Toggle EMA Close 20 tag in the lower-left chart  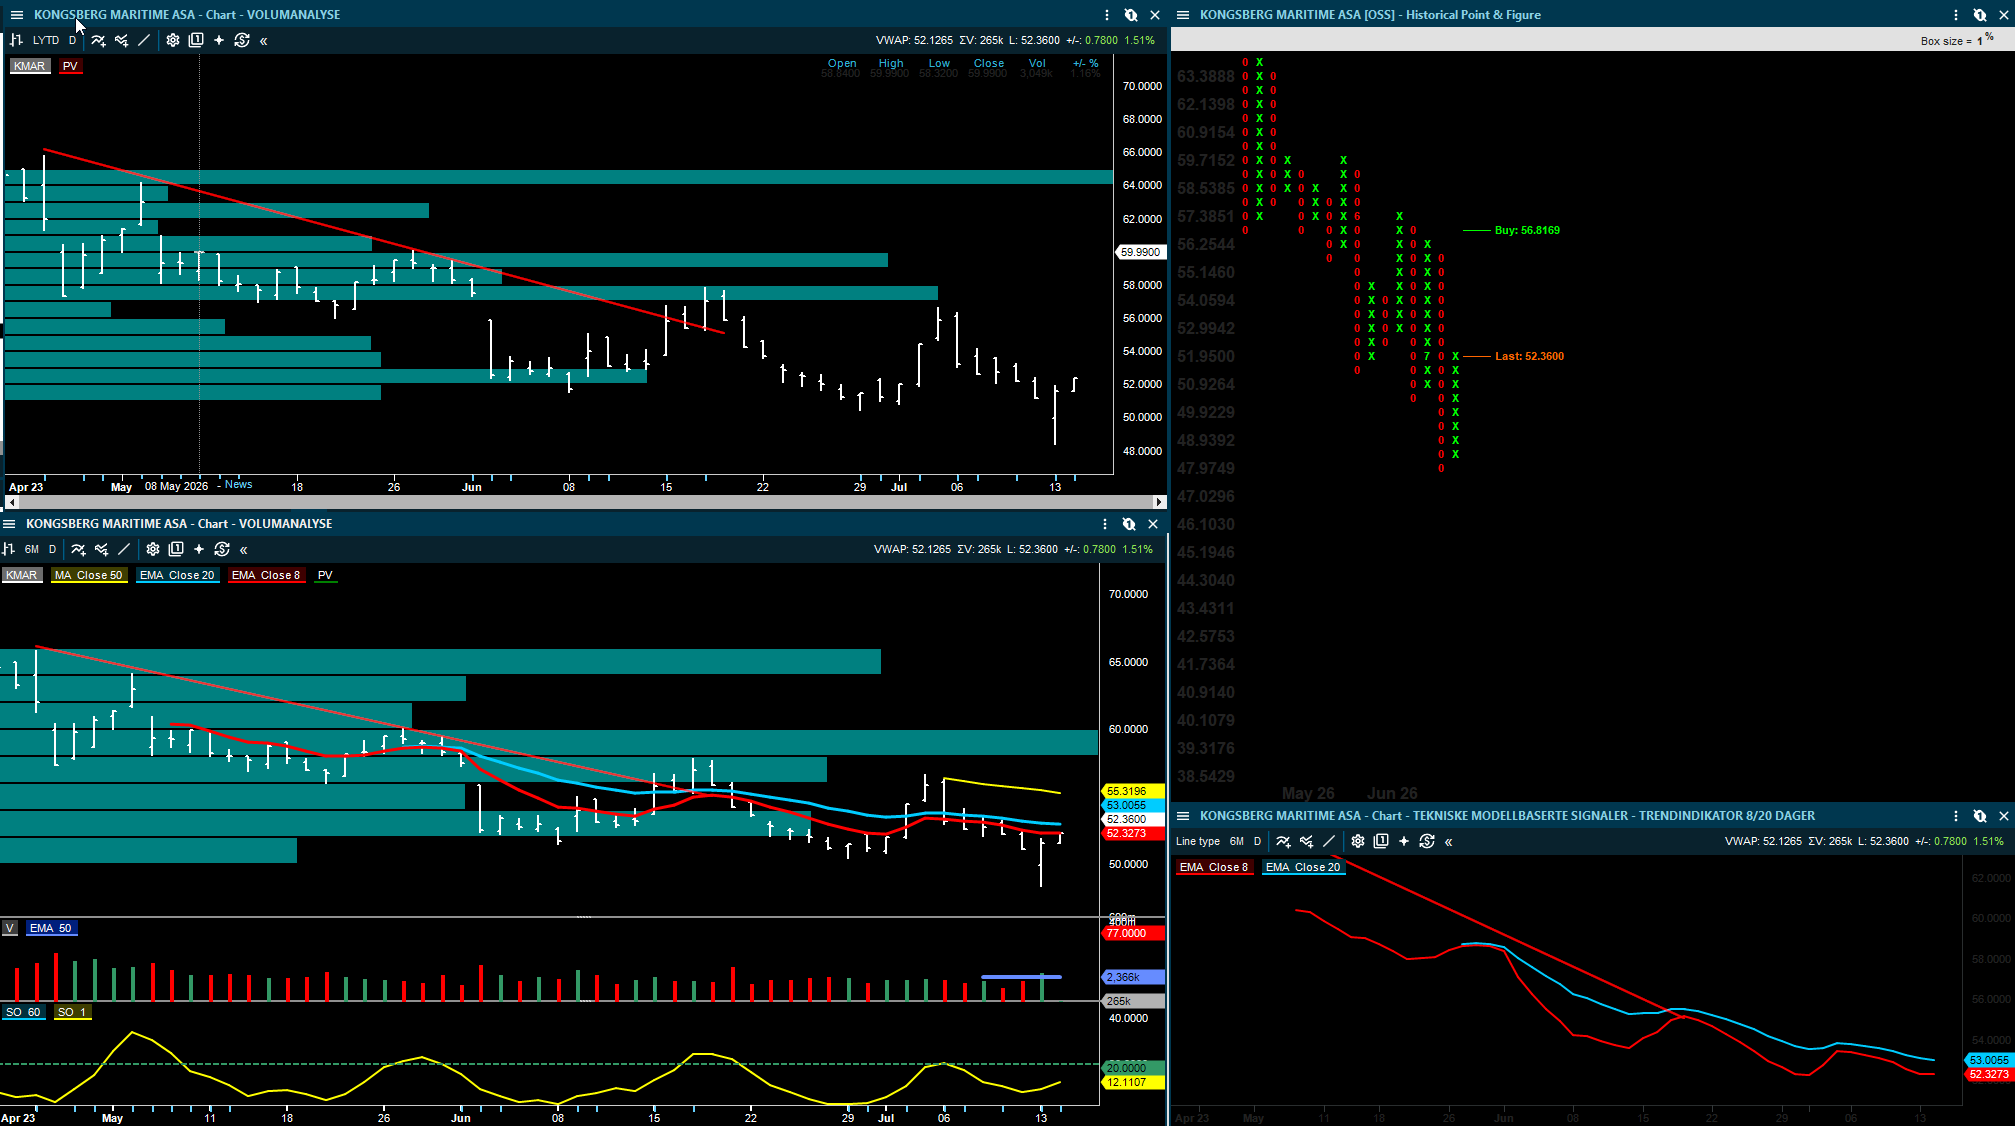coord(177,575)
